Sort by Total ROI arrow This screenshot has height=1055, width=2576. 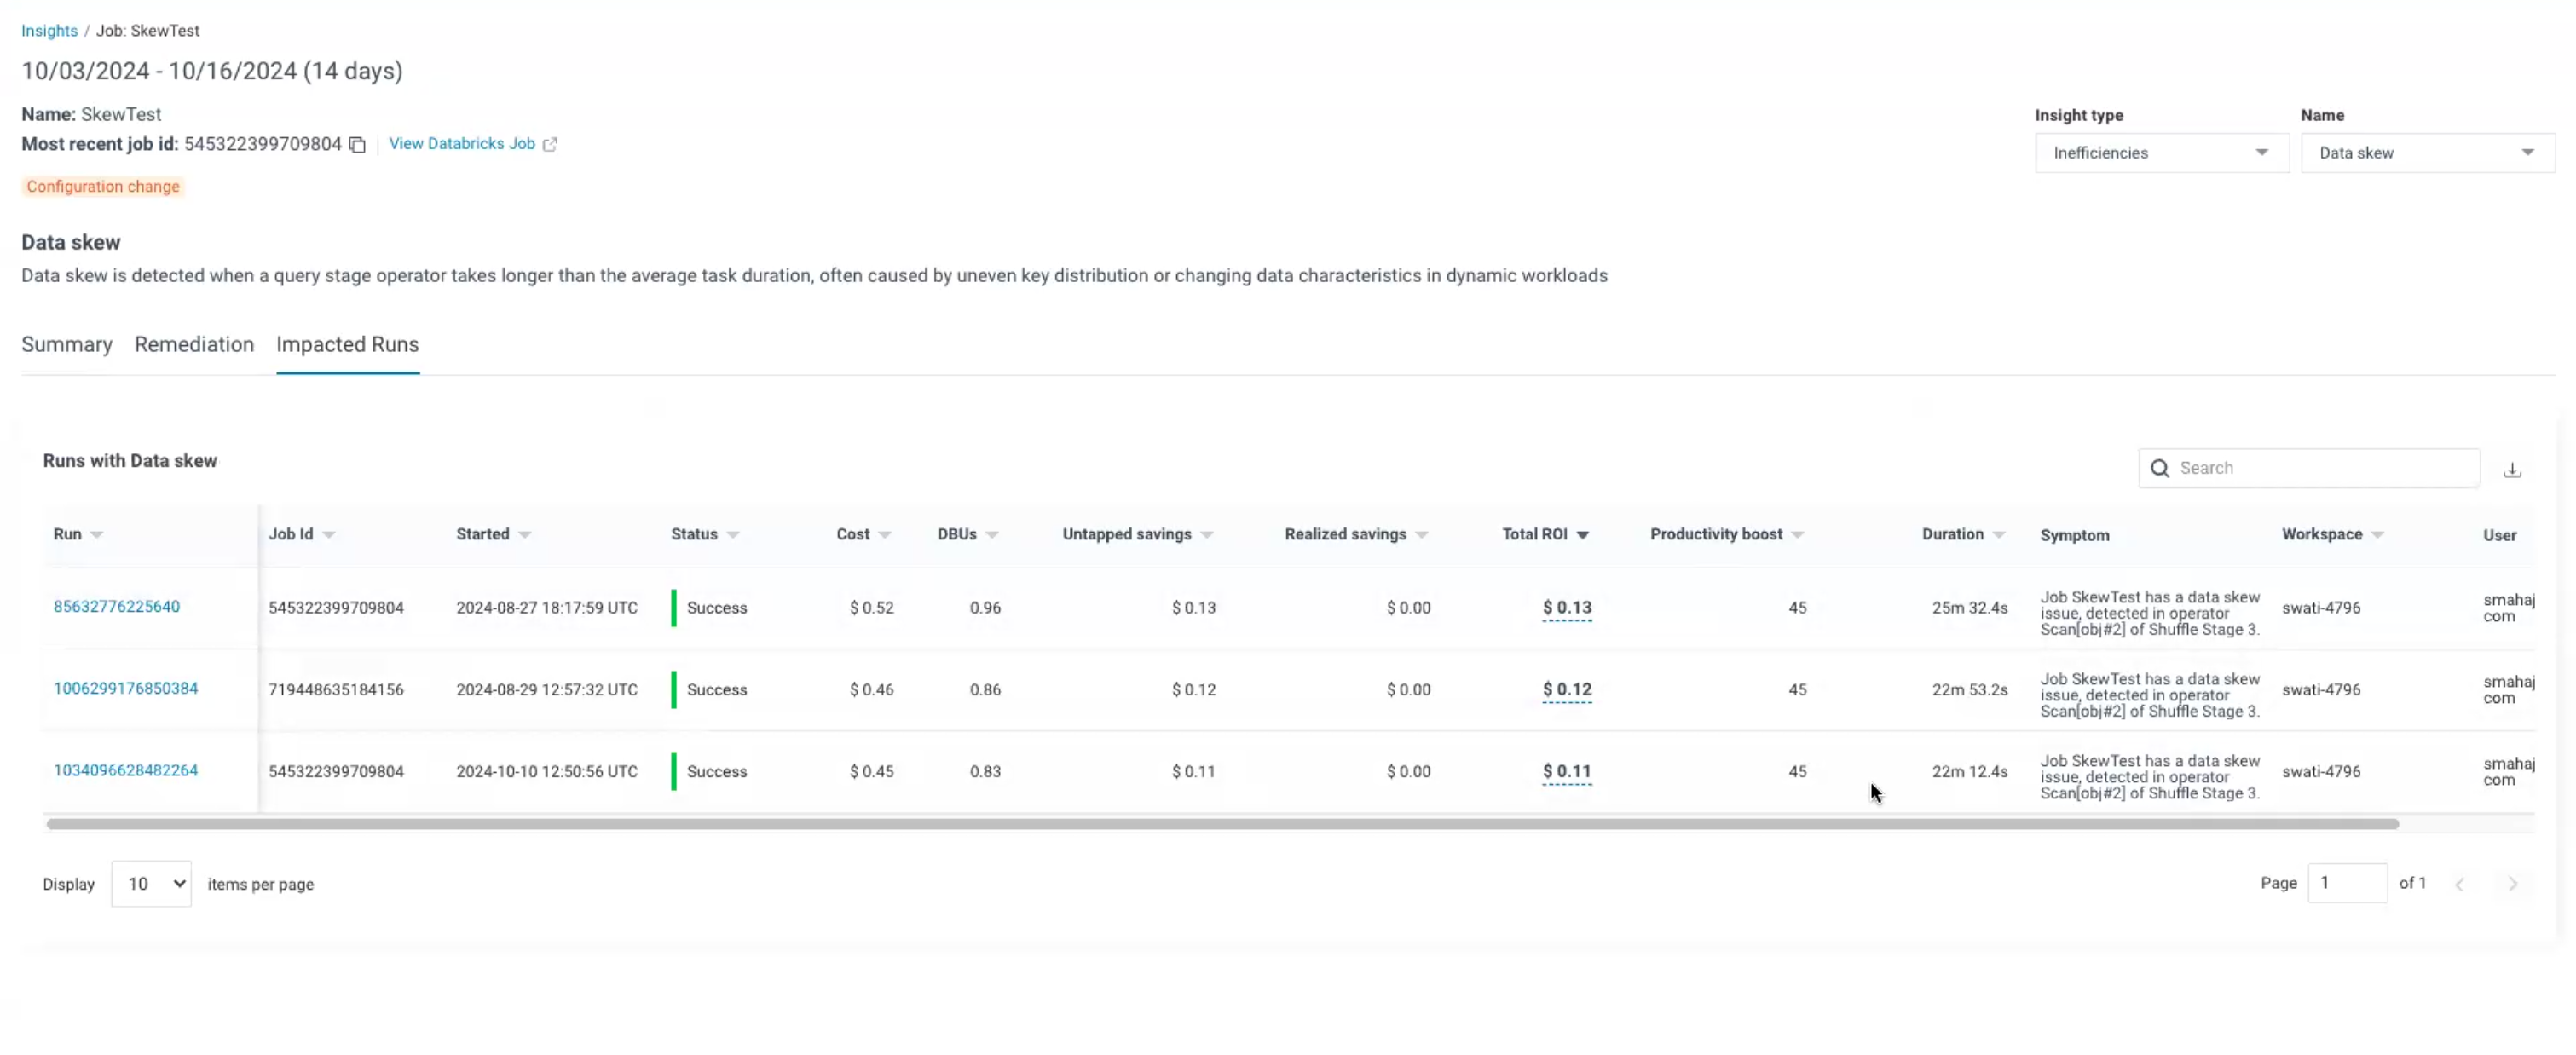coord(1582,535)
